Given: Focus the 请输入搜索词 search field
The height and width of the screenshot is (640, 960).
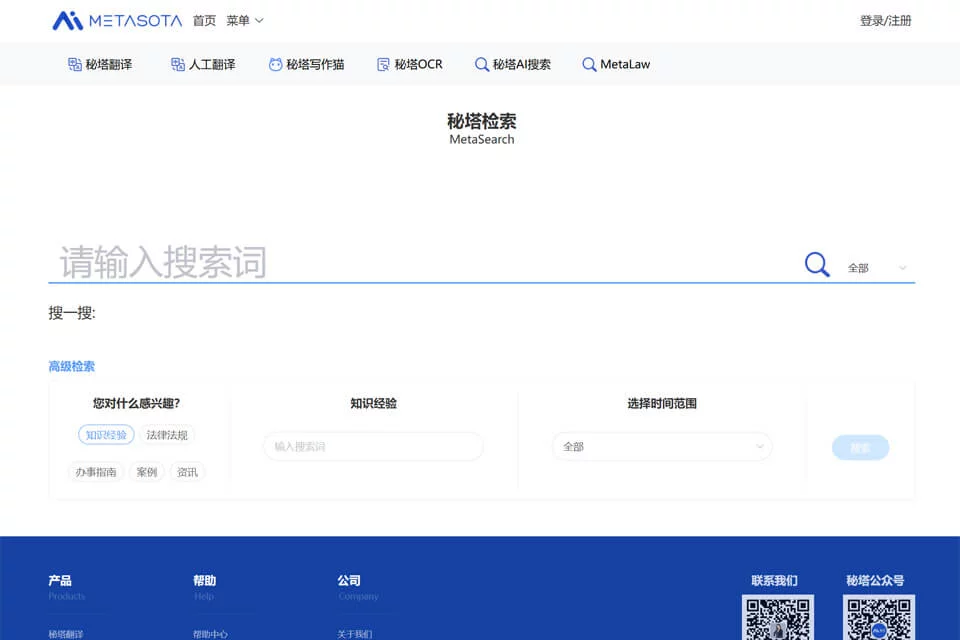Looking at the screenshot, I should [x=422, y=263].
